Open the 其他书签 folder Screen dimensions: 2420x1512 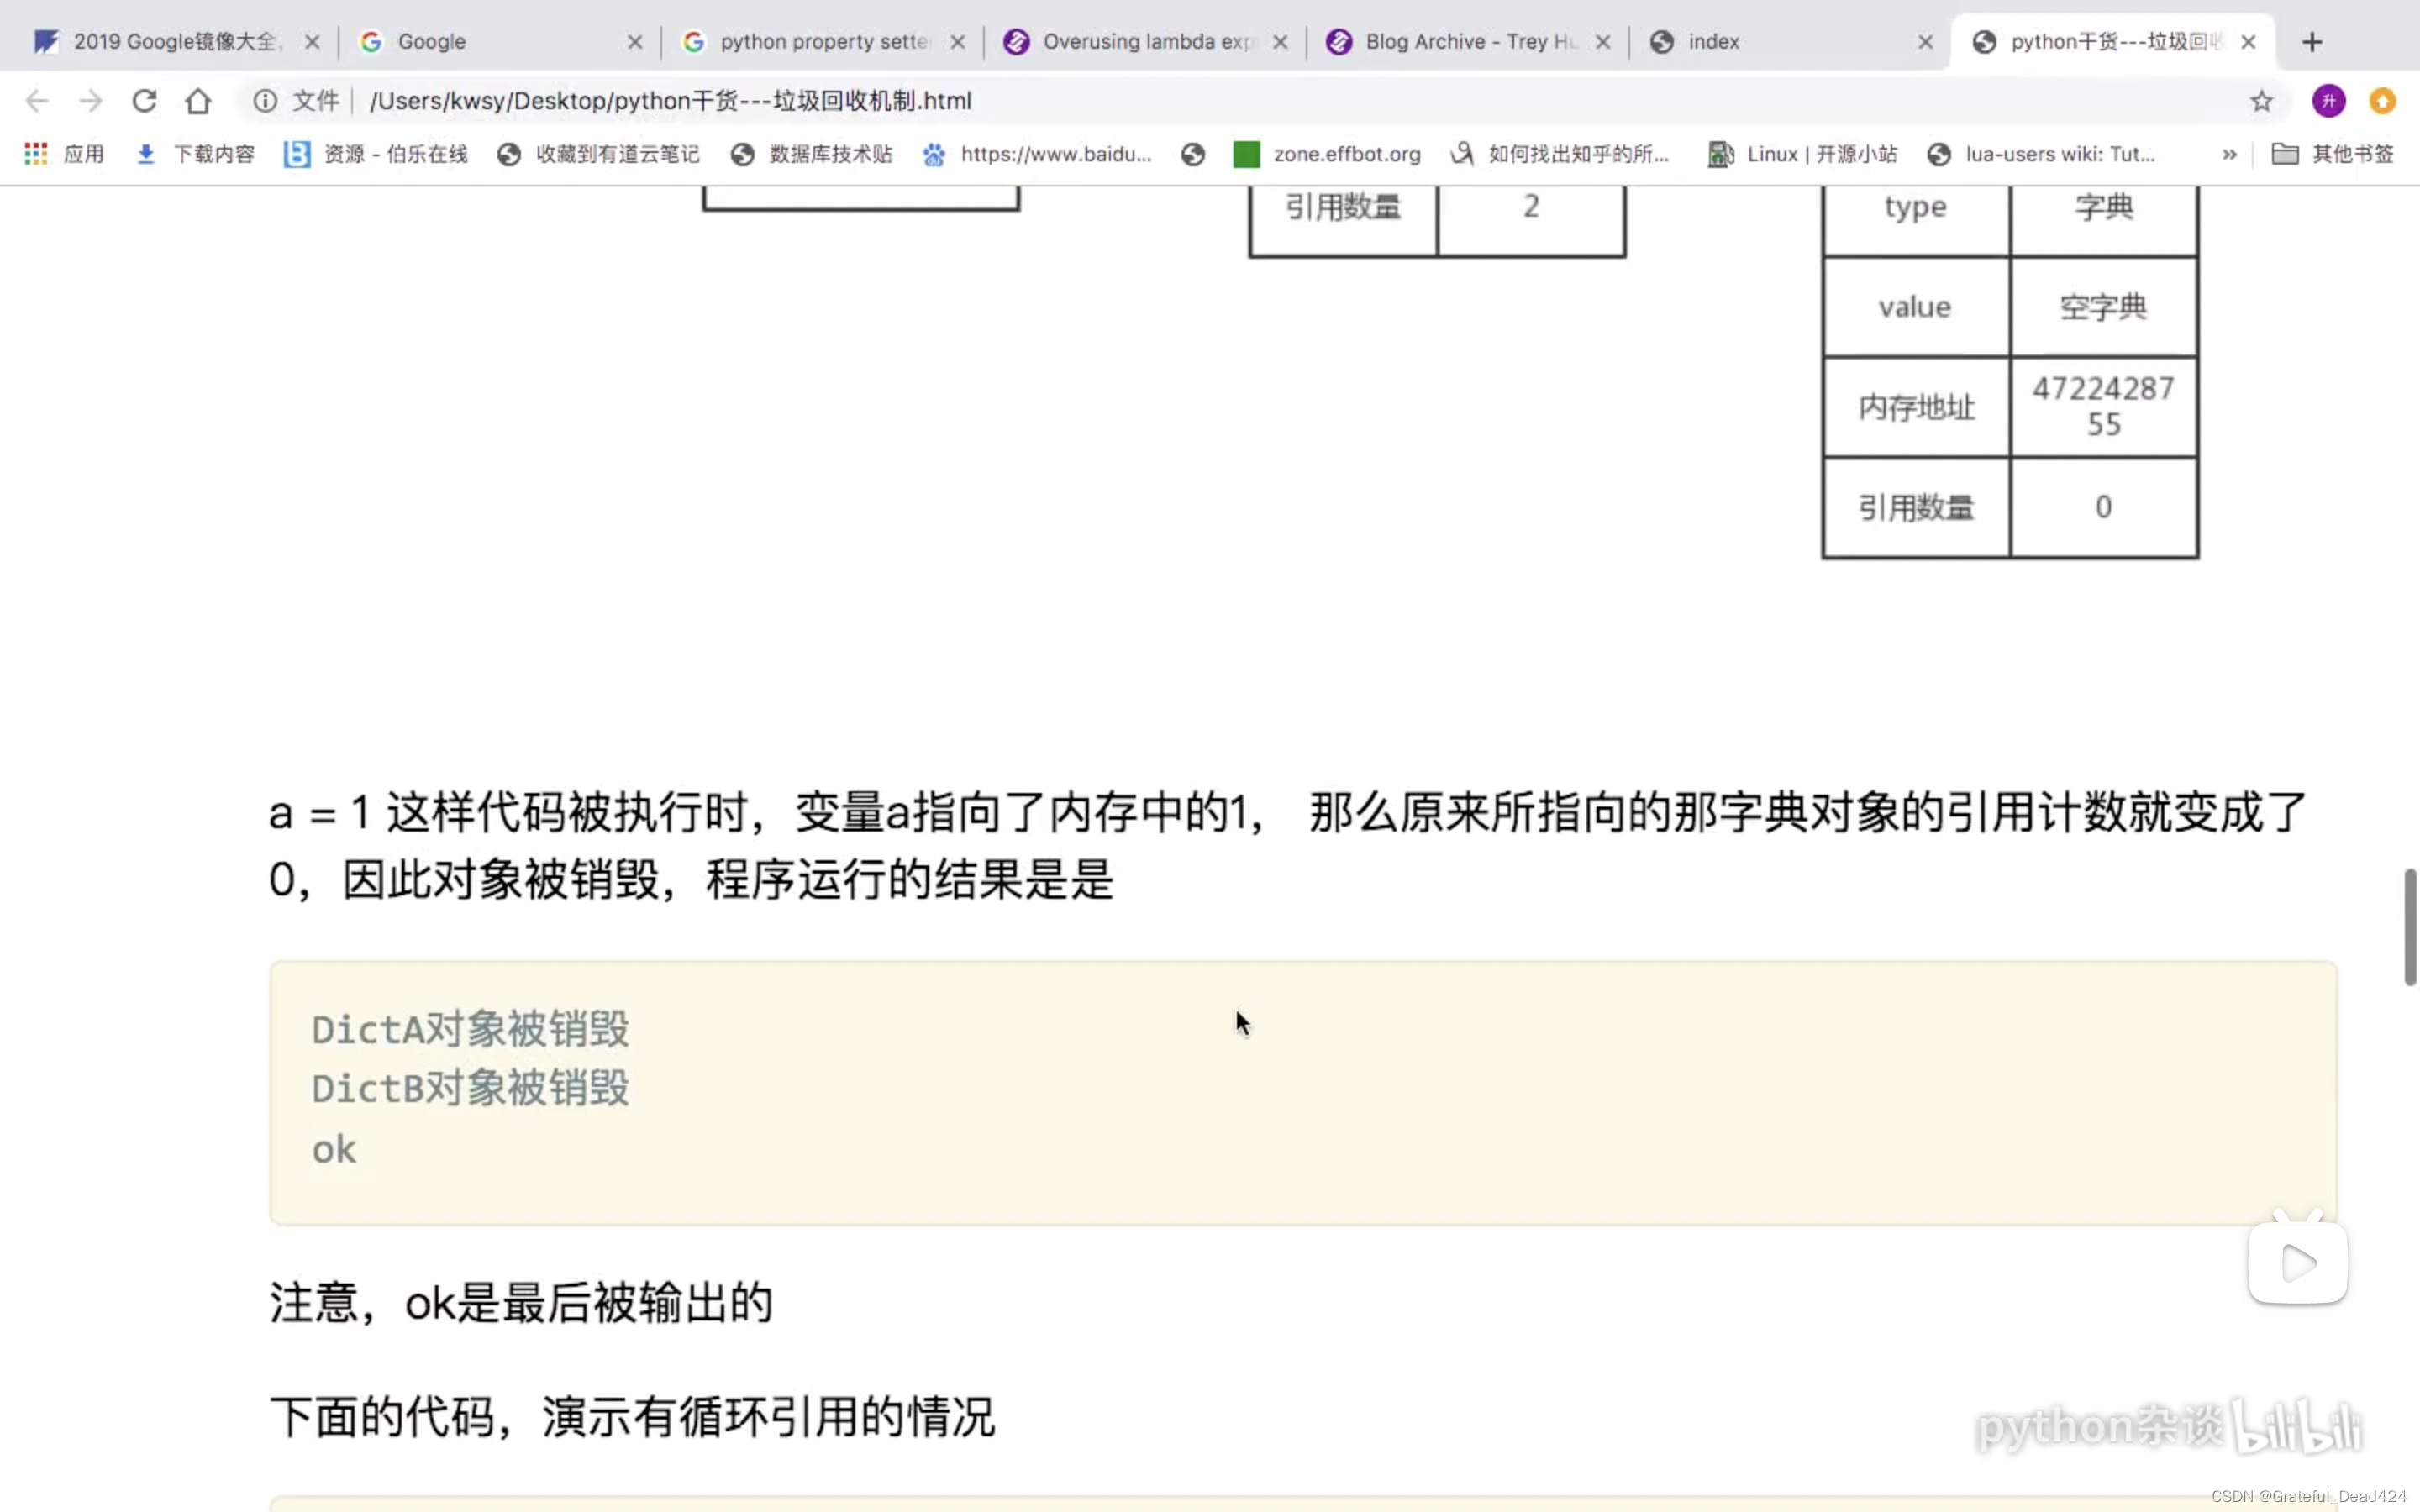(2333, 154)
